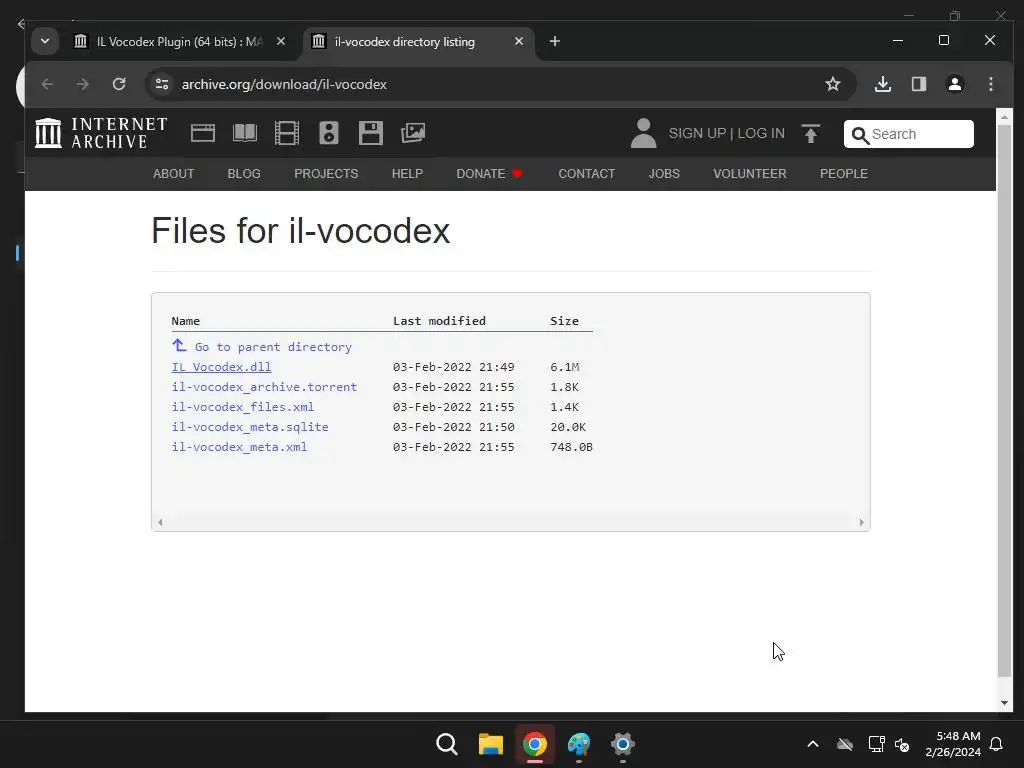Open the Video filmstrip icon
This screenshot has height=768, width=1024.
click(287, 133)
